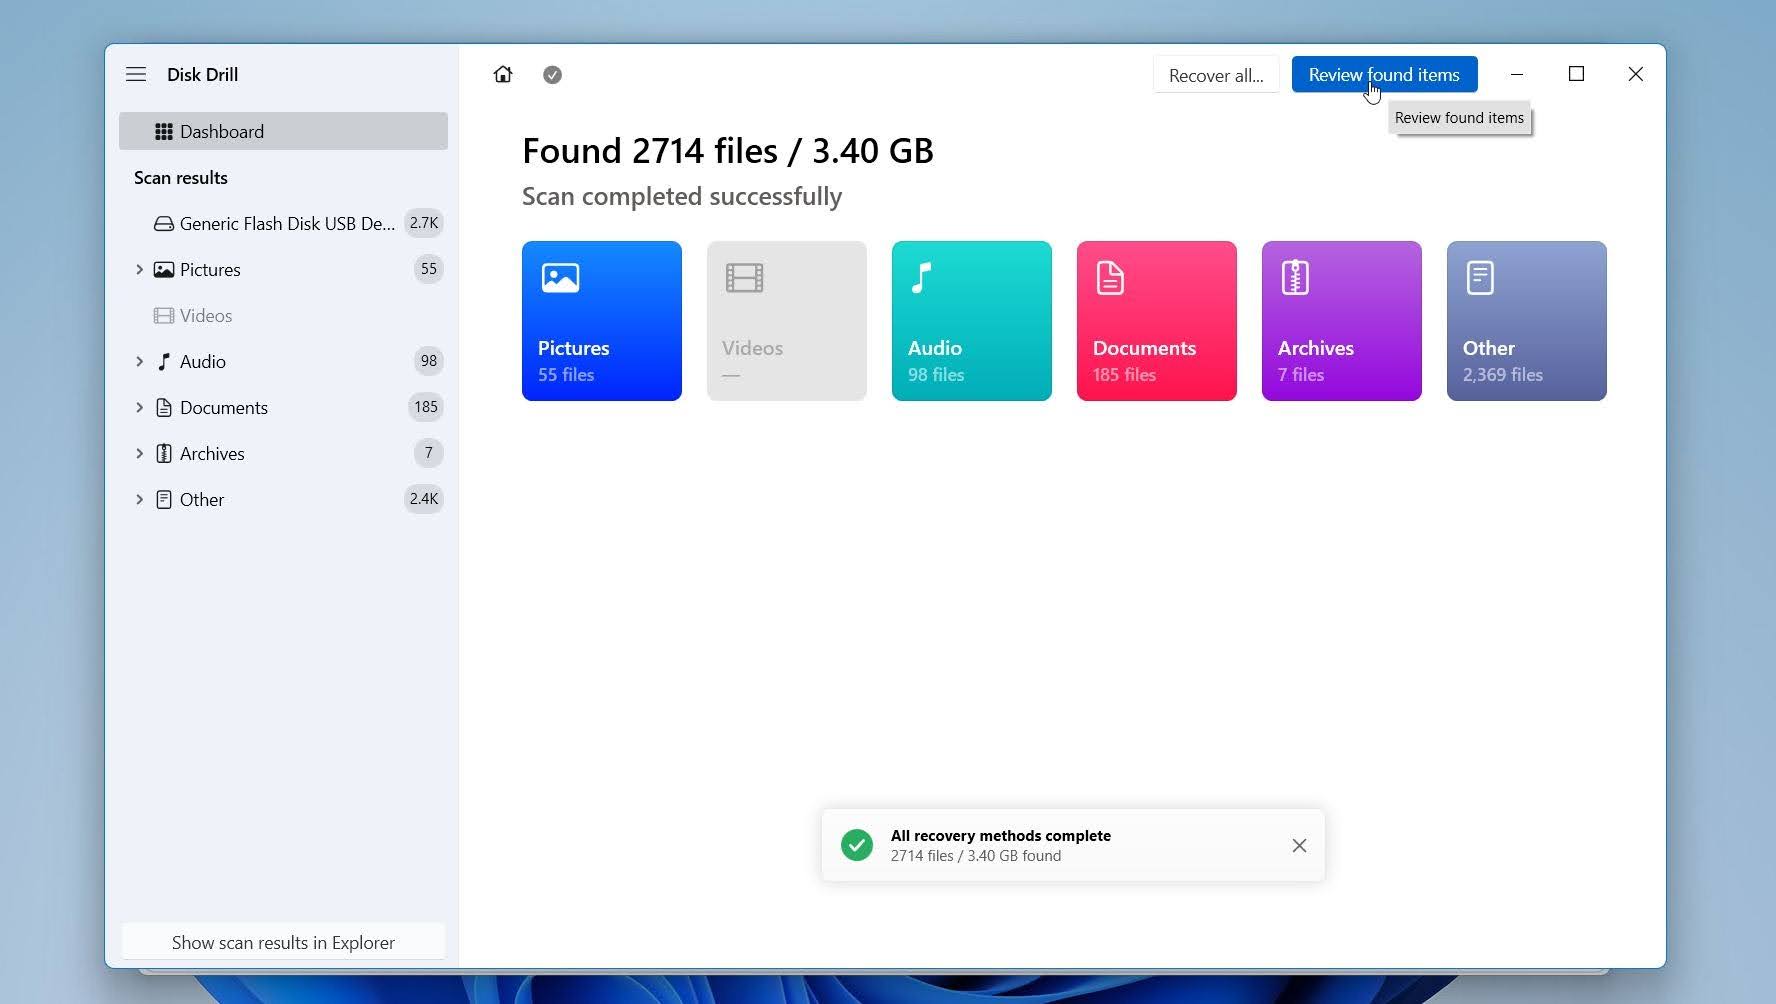Click the Other file sidebar icon
This screenshot has height=1004, width=1776.
164,499
